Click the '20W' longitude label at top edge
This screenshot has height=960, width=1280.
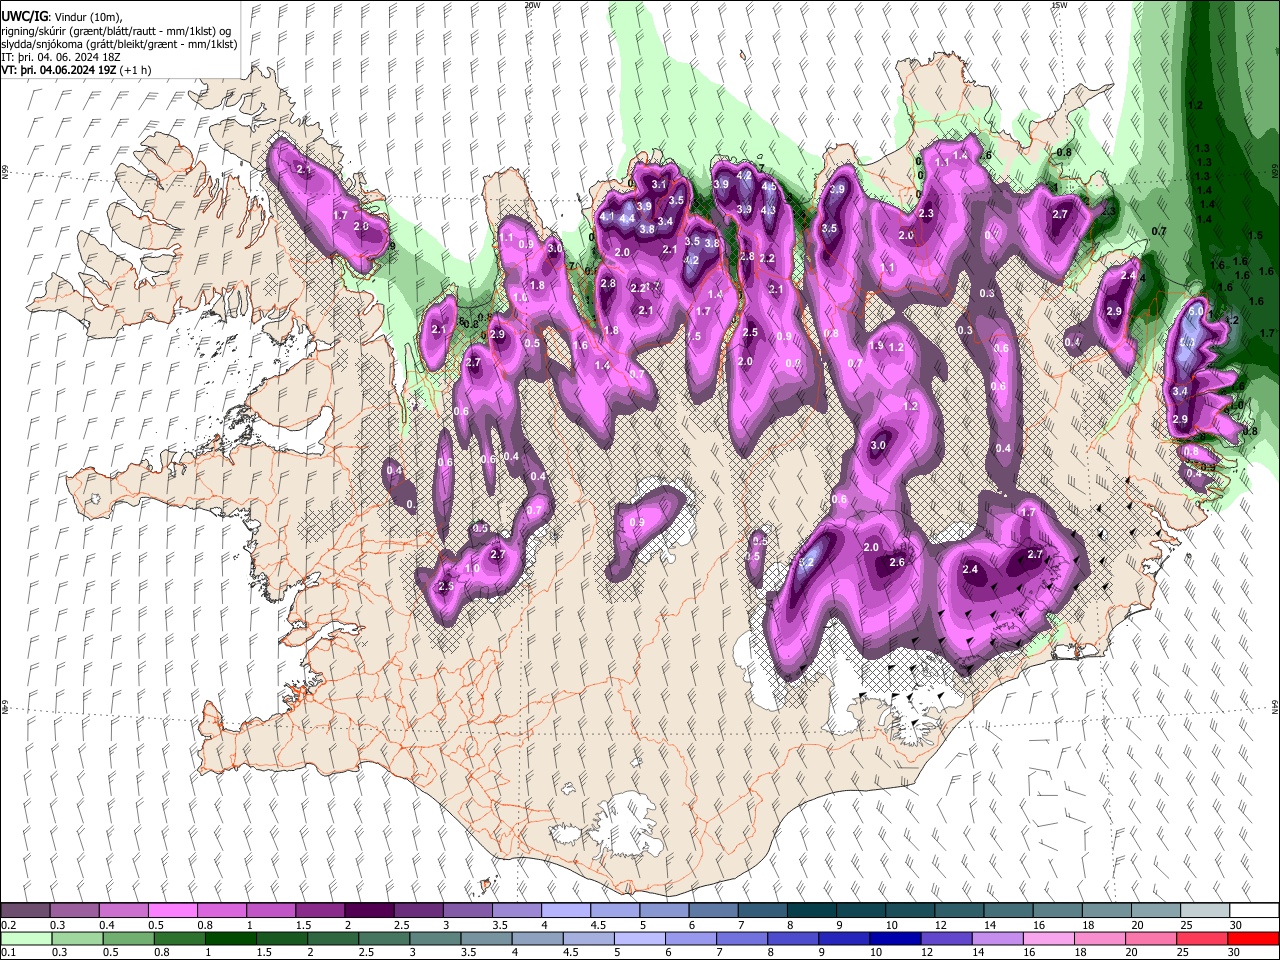(532, 5)
